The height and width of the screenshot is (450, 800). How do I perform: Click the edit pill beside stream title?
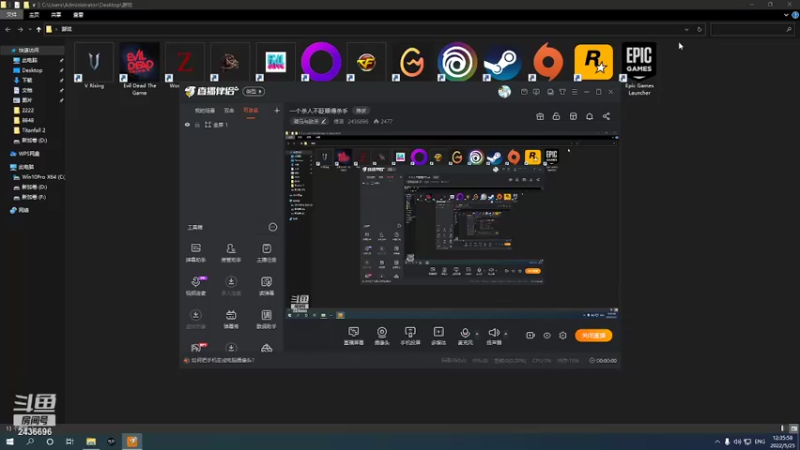(361, 111)
